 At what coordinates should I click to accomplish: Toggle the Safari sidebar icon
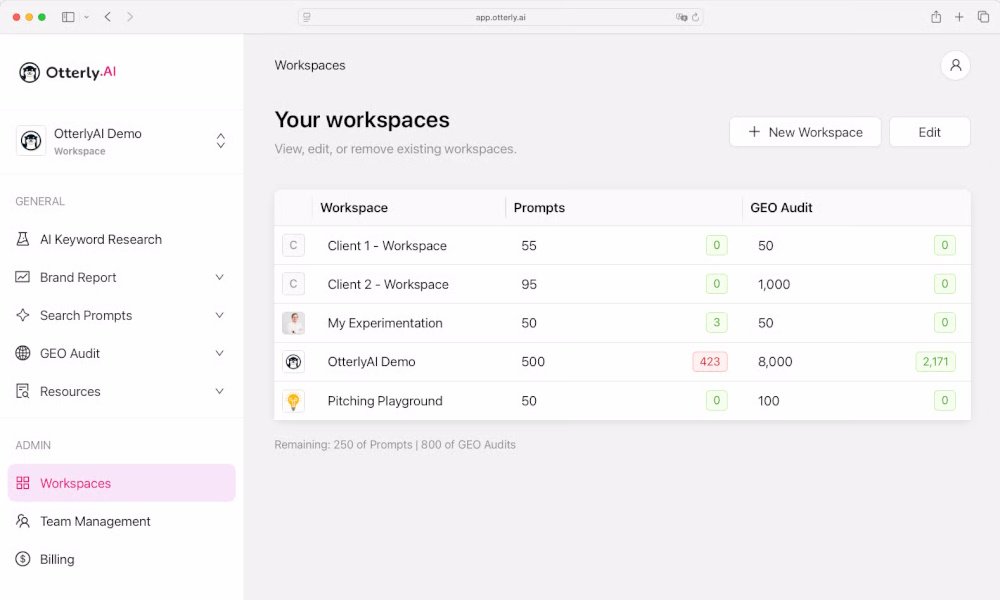coord(68,17)
